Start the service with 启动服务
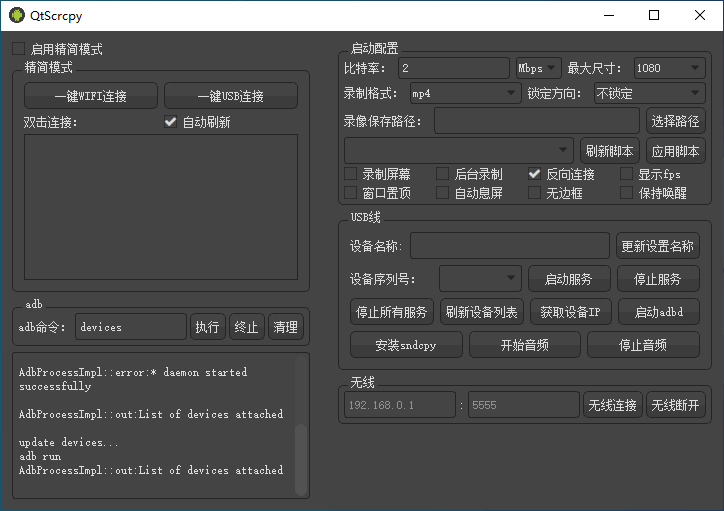Image resolution: width=724 pixels, height=511 pixels. (569, 279)
